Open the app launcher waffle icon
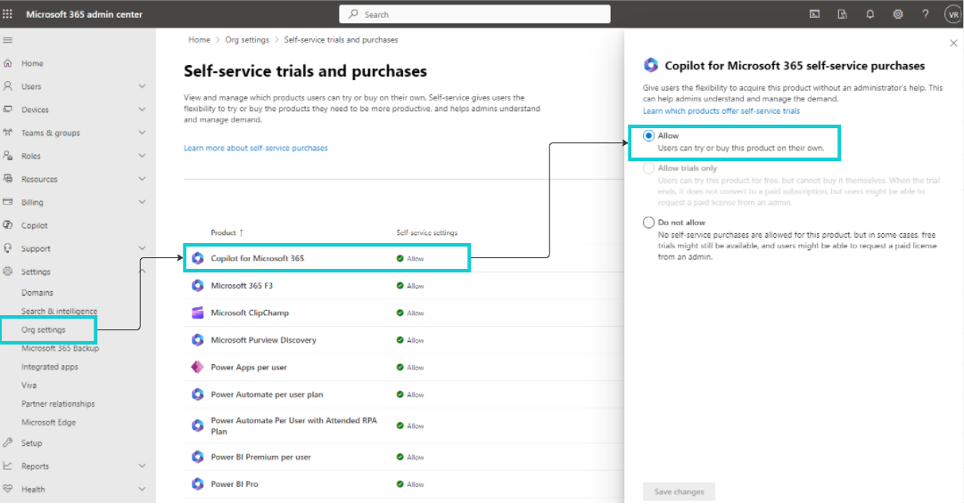The image size is (964, 504). pyautogui.click(x=10, y=14)
